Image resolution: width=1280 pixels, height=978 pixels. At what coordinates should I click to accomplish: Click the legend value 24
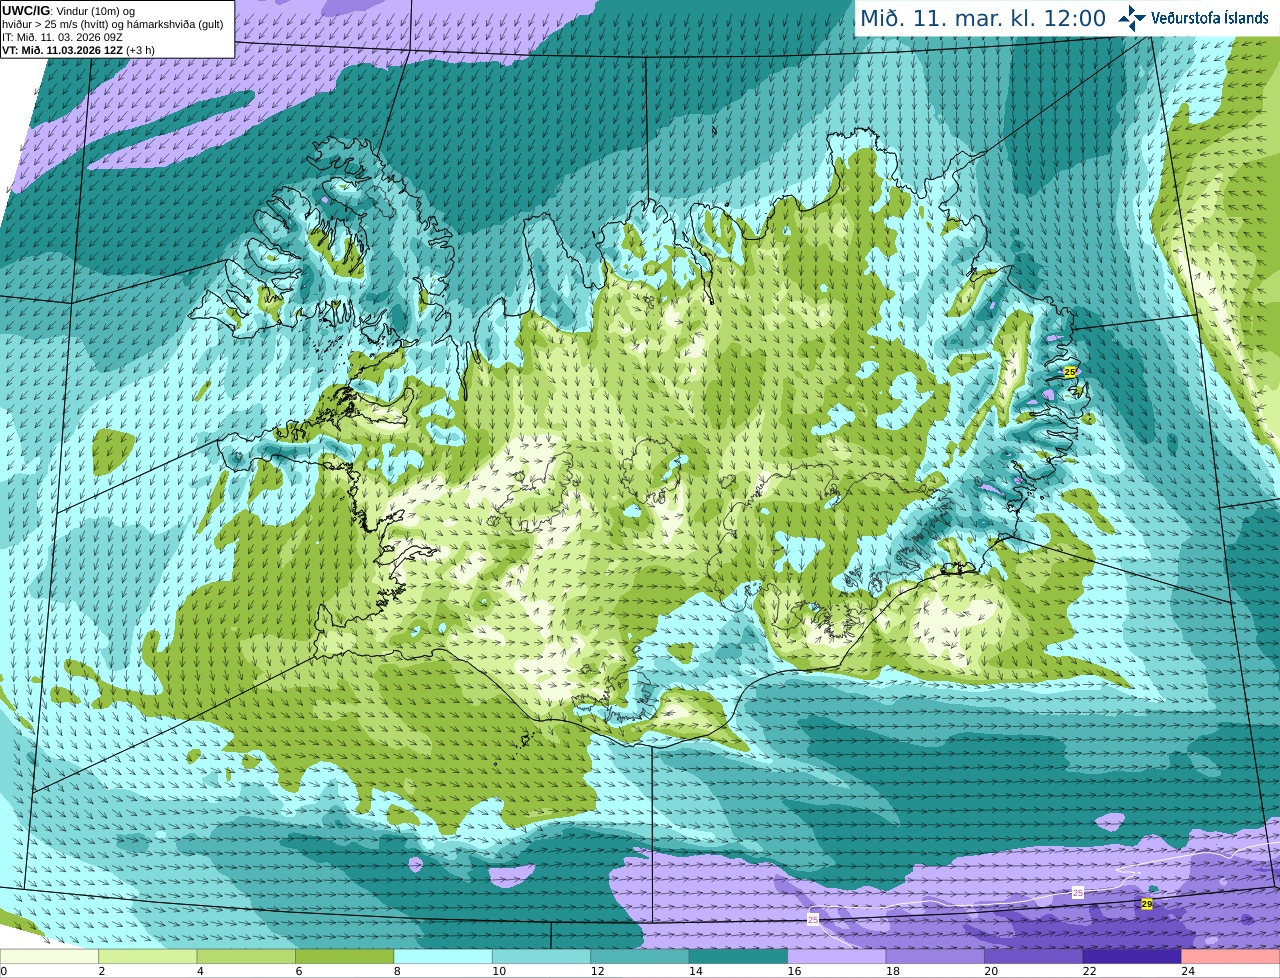(x=1188, y=971)
